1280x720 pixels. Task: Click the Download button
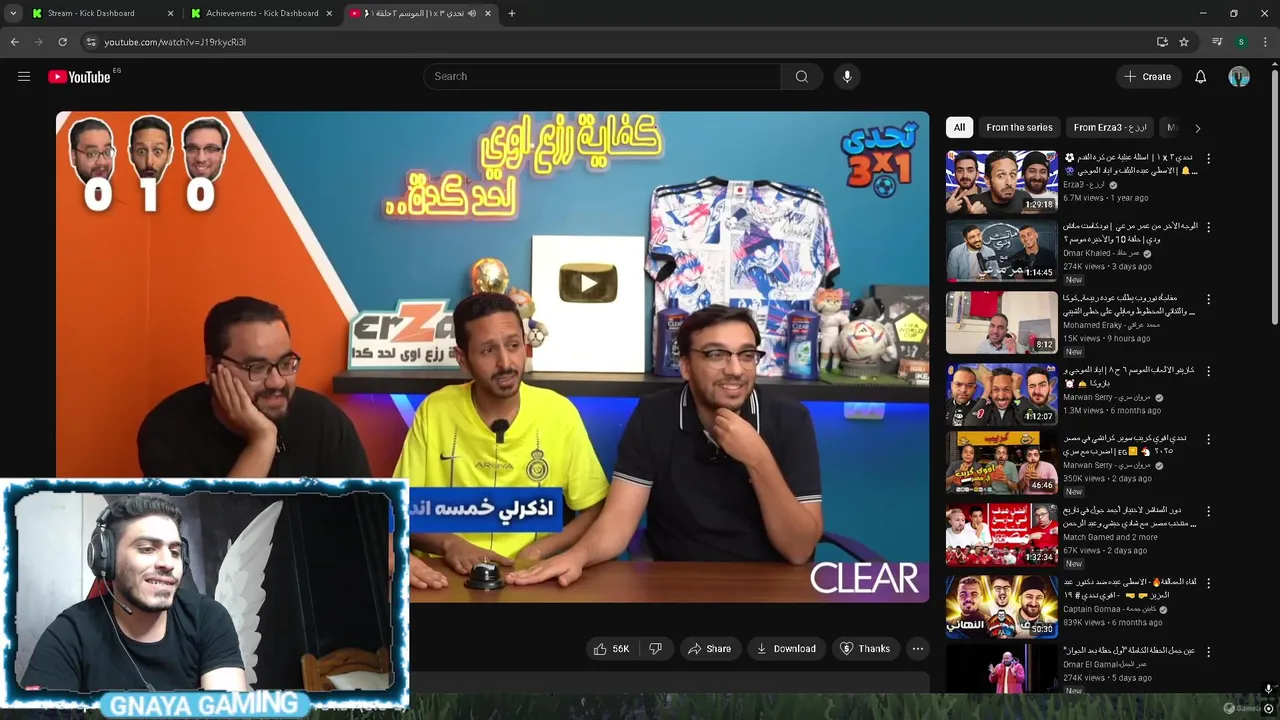click(786, 649)
